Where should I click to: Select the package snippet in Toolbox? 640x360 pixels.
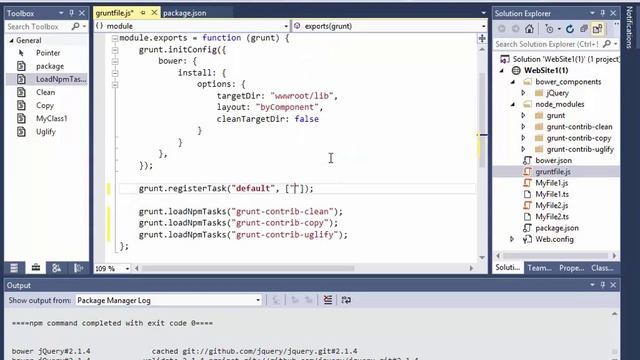click(x=49, y=66)
